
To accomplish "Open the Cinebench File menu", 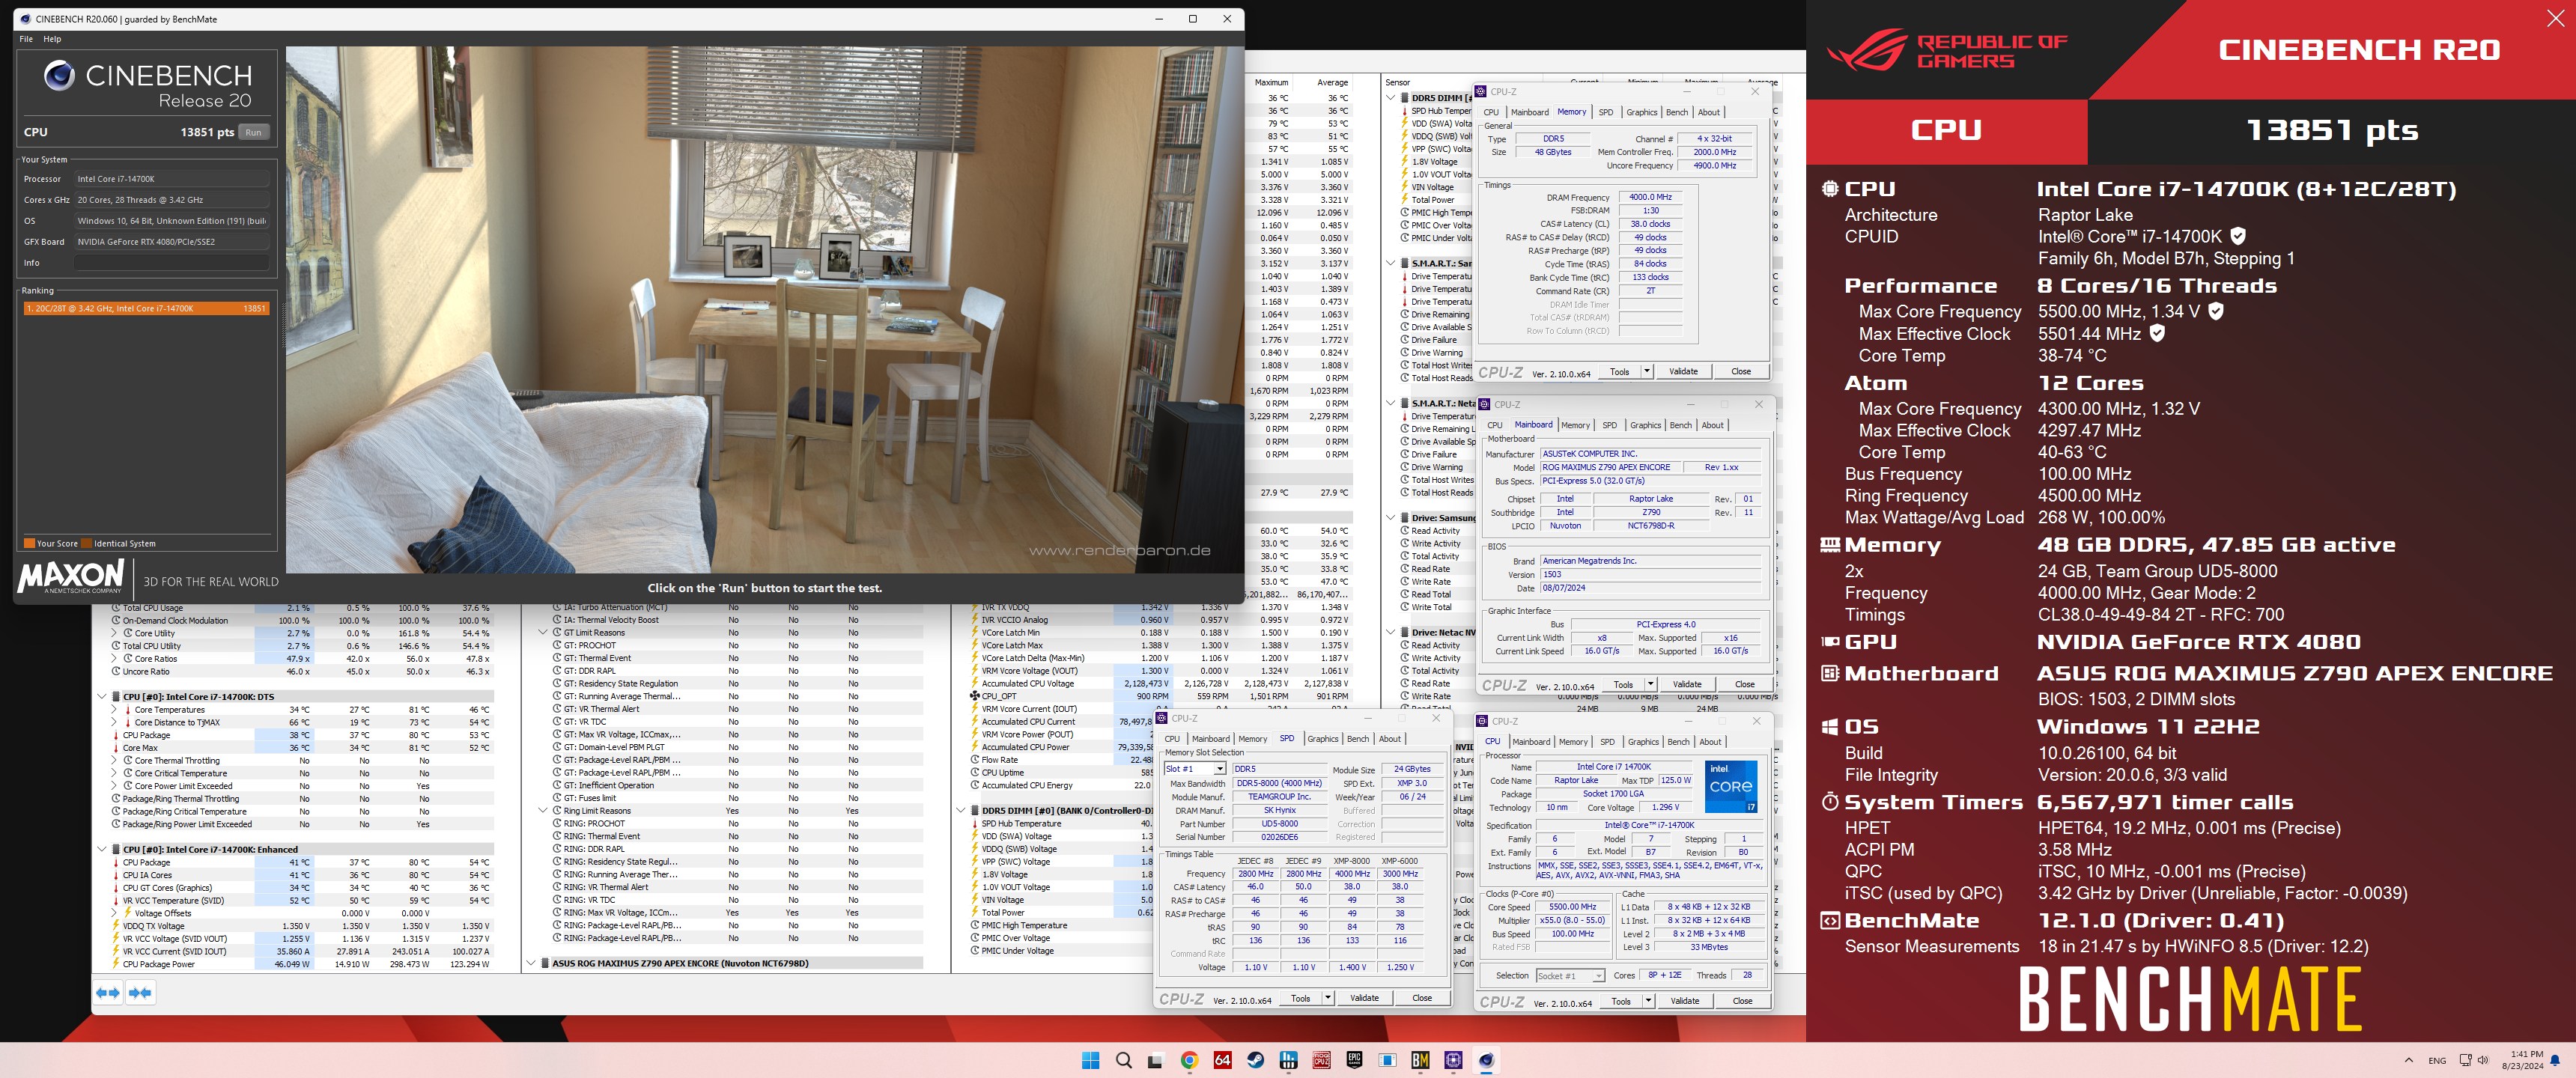I will 26,39.
